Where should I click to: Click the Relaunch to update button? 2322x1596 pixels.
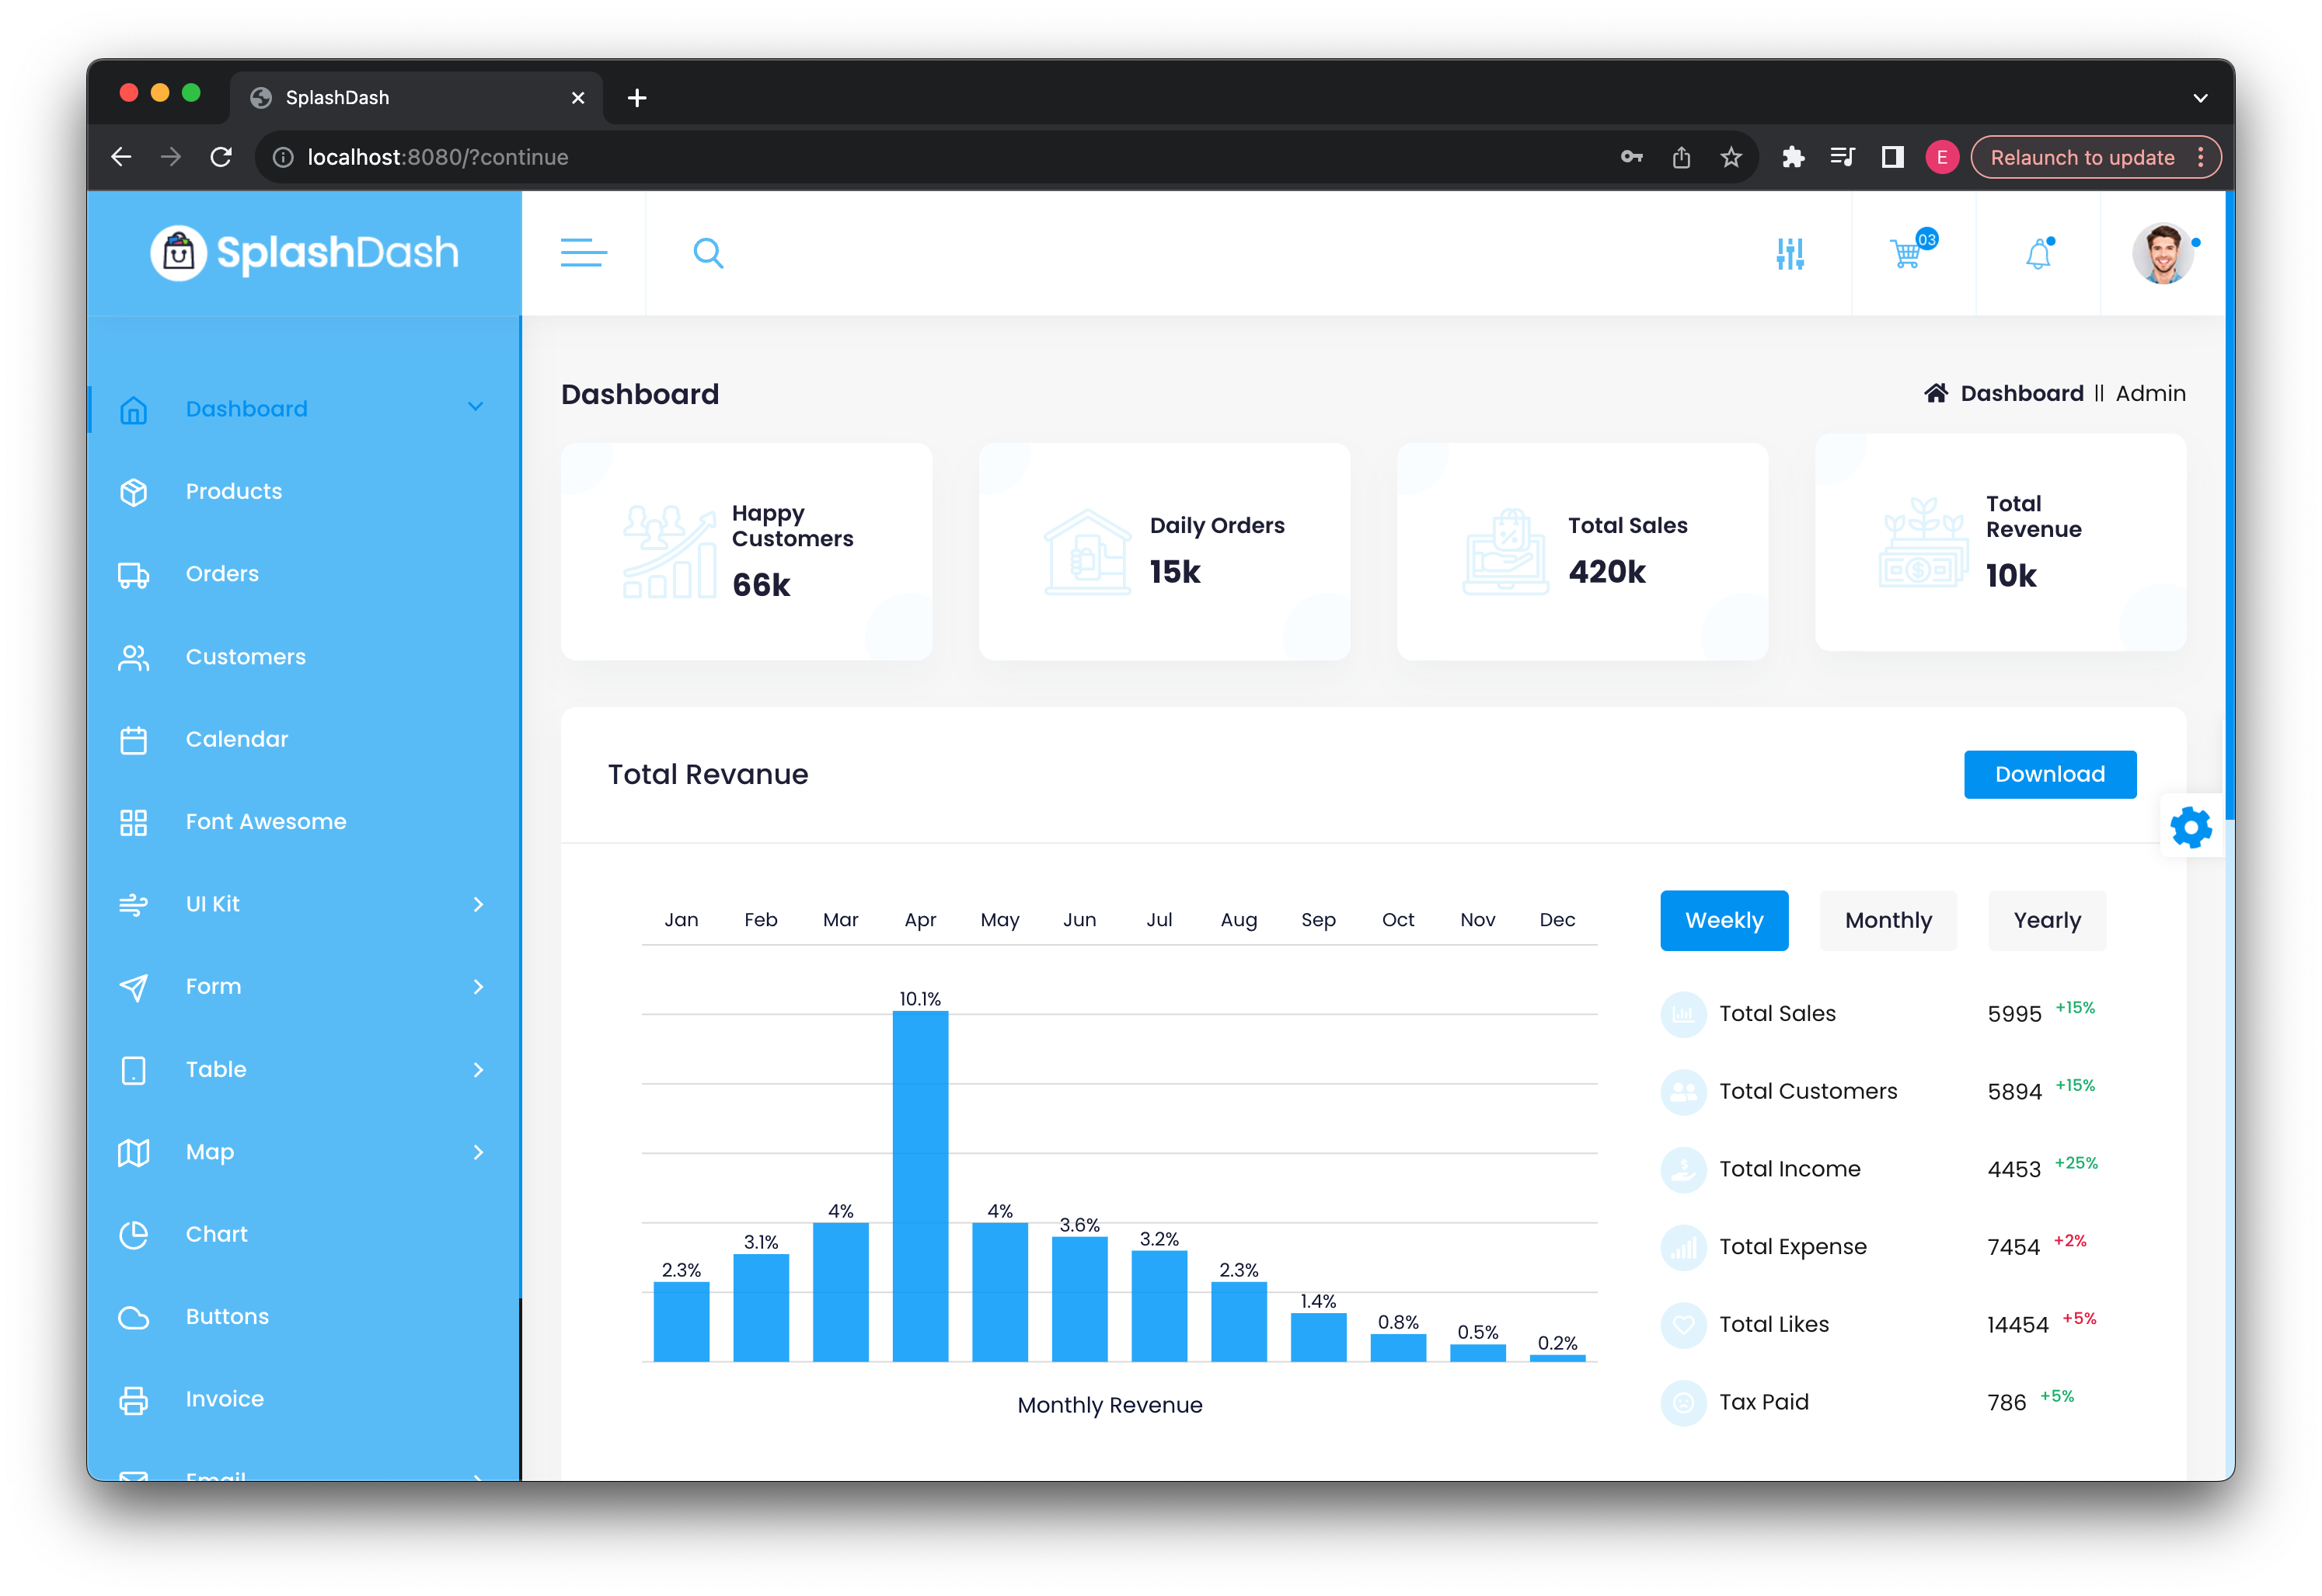point(2094,157)
